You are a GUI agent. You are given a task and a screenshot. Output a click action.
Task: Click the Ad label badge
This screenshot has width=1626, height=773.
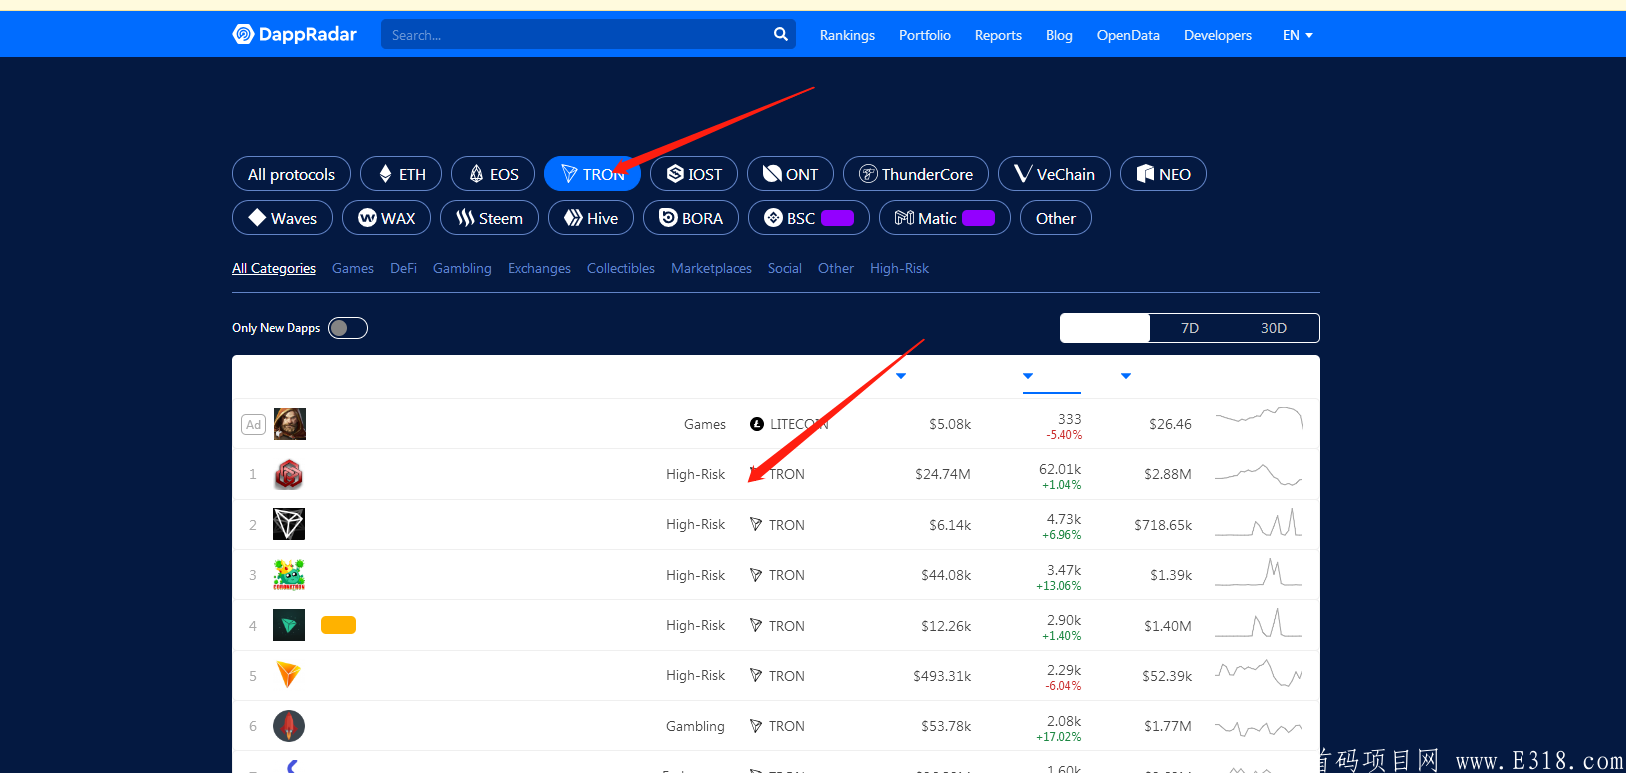click(x=253, y=424)
